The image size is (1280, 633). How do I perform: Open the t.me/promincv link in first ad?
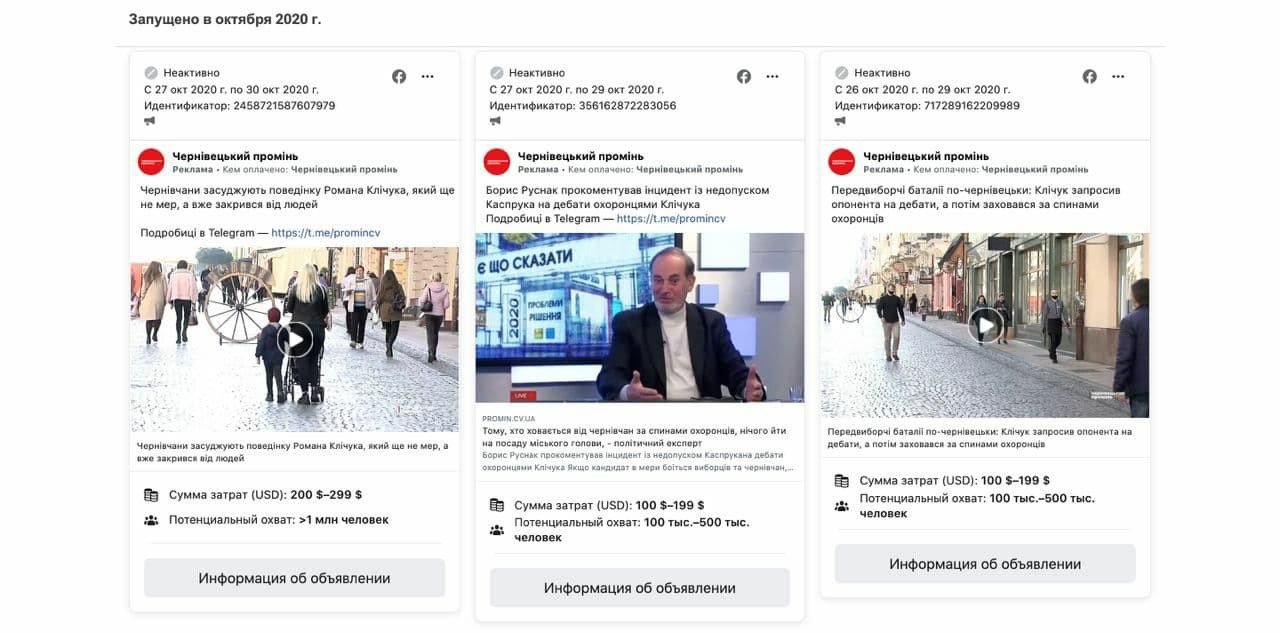tap(326, 233)
